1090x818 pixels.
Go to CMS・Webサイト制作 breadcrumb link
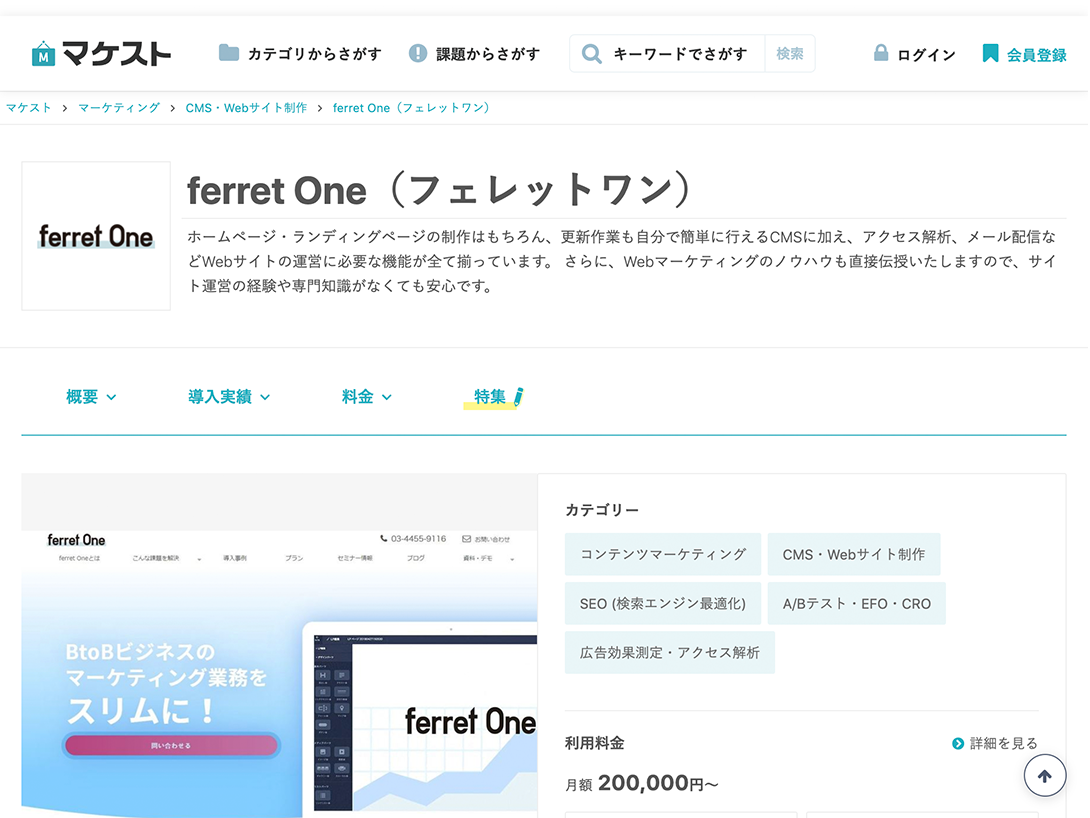246,108
